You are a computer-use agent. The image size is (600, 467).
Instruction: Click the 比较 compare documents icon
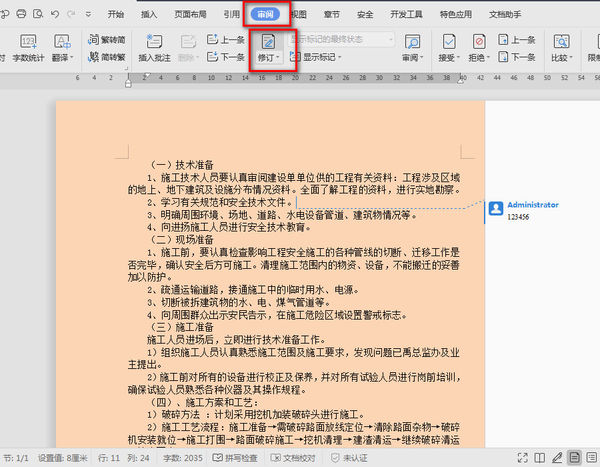[561, 41]
